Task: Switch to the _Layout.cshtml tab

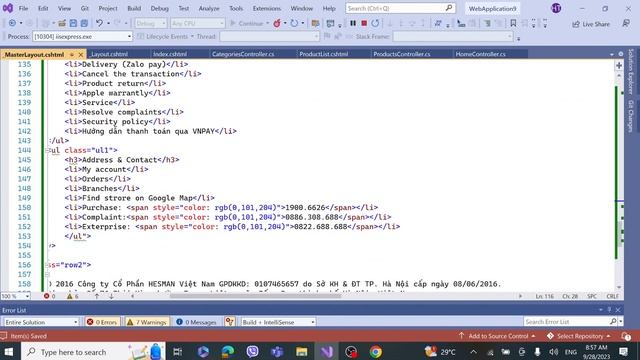Action: [109, 54]
